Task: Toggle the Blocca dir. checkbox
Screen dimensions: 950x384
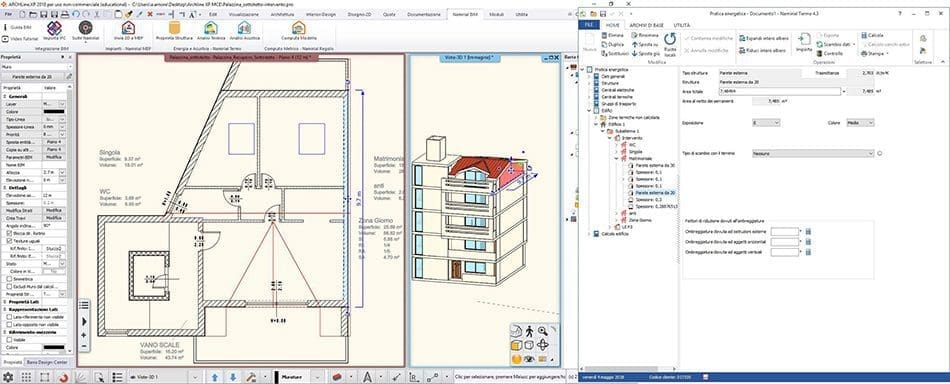Action: click(8, 233)
